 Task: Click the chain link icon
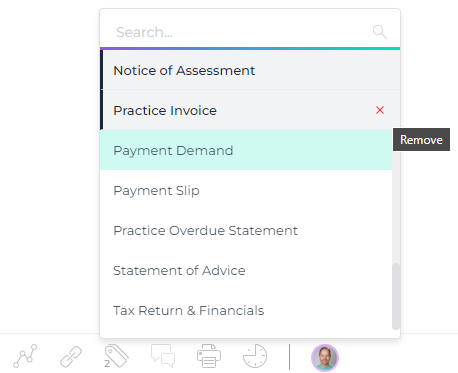coord(71,356)
